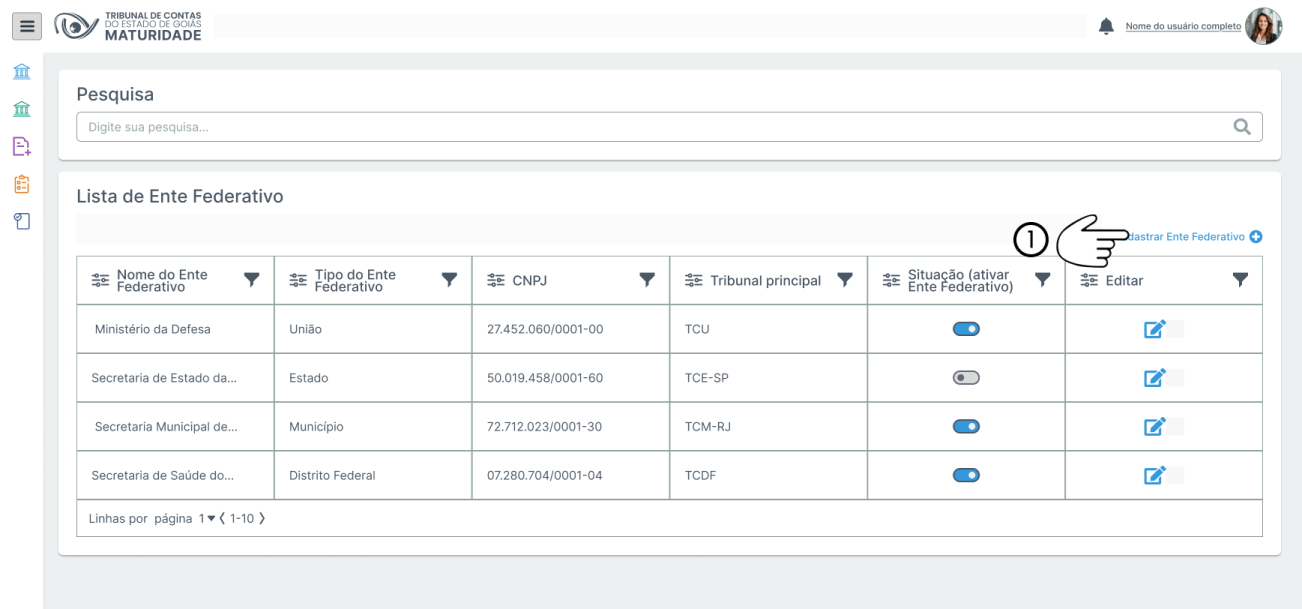This screenshot has height=609, width=1302.
Task: Go to the next page of results
Action: (x=262, y=519)
